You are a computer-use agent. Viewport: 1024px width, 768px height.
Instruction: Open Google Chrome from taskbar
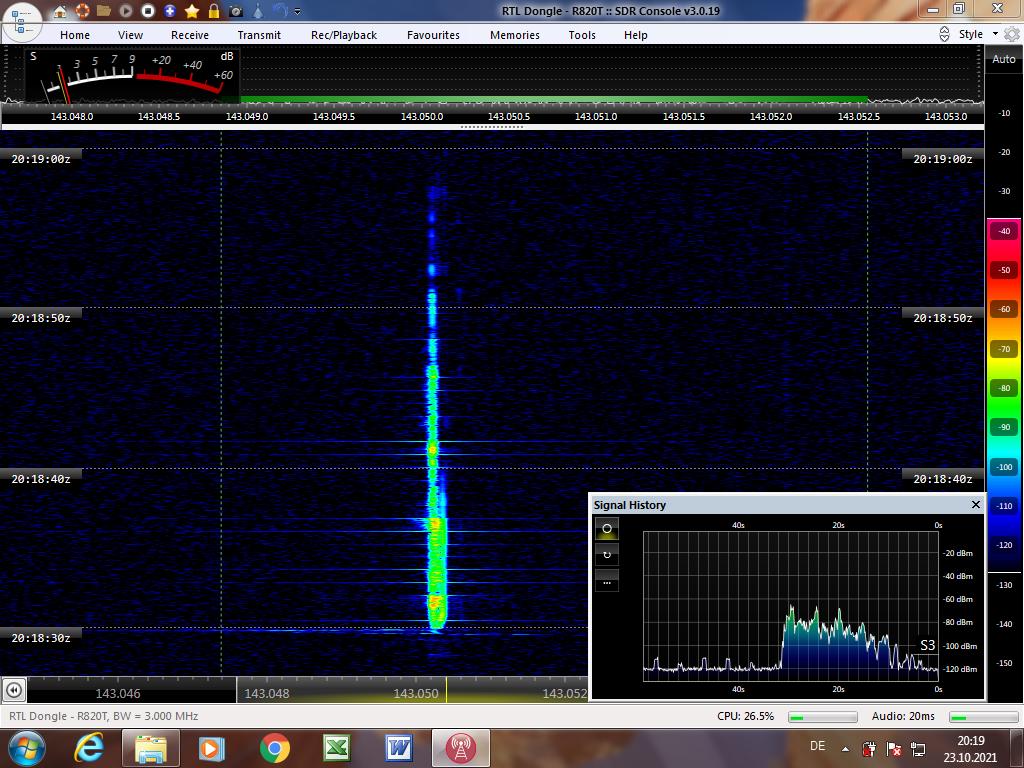tap(274, 748)
